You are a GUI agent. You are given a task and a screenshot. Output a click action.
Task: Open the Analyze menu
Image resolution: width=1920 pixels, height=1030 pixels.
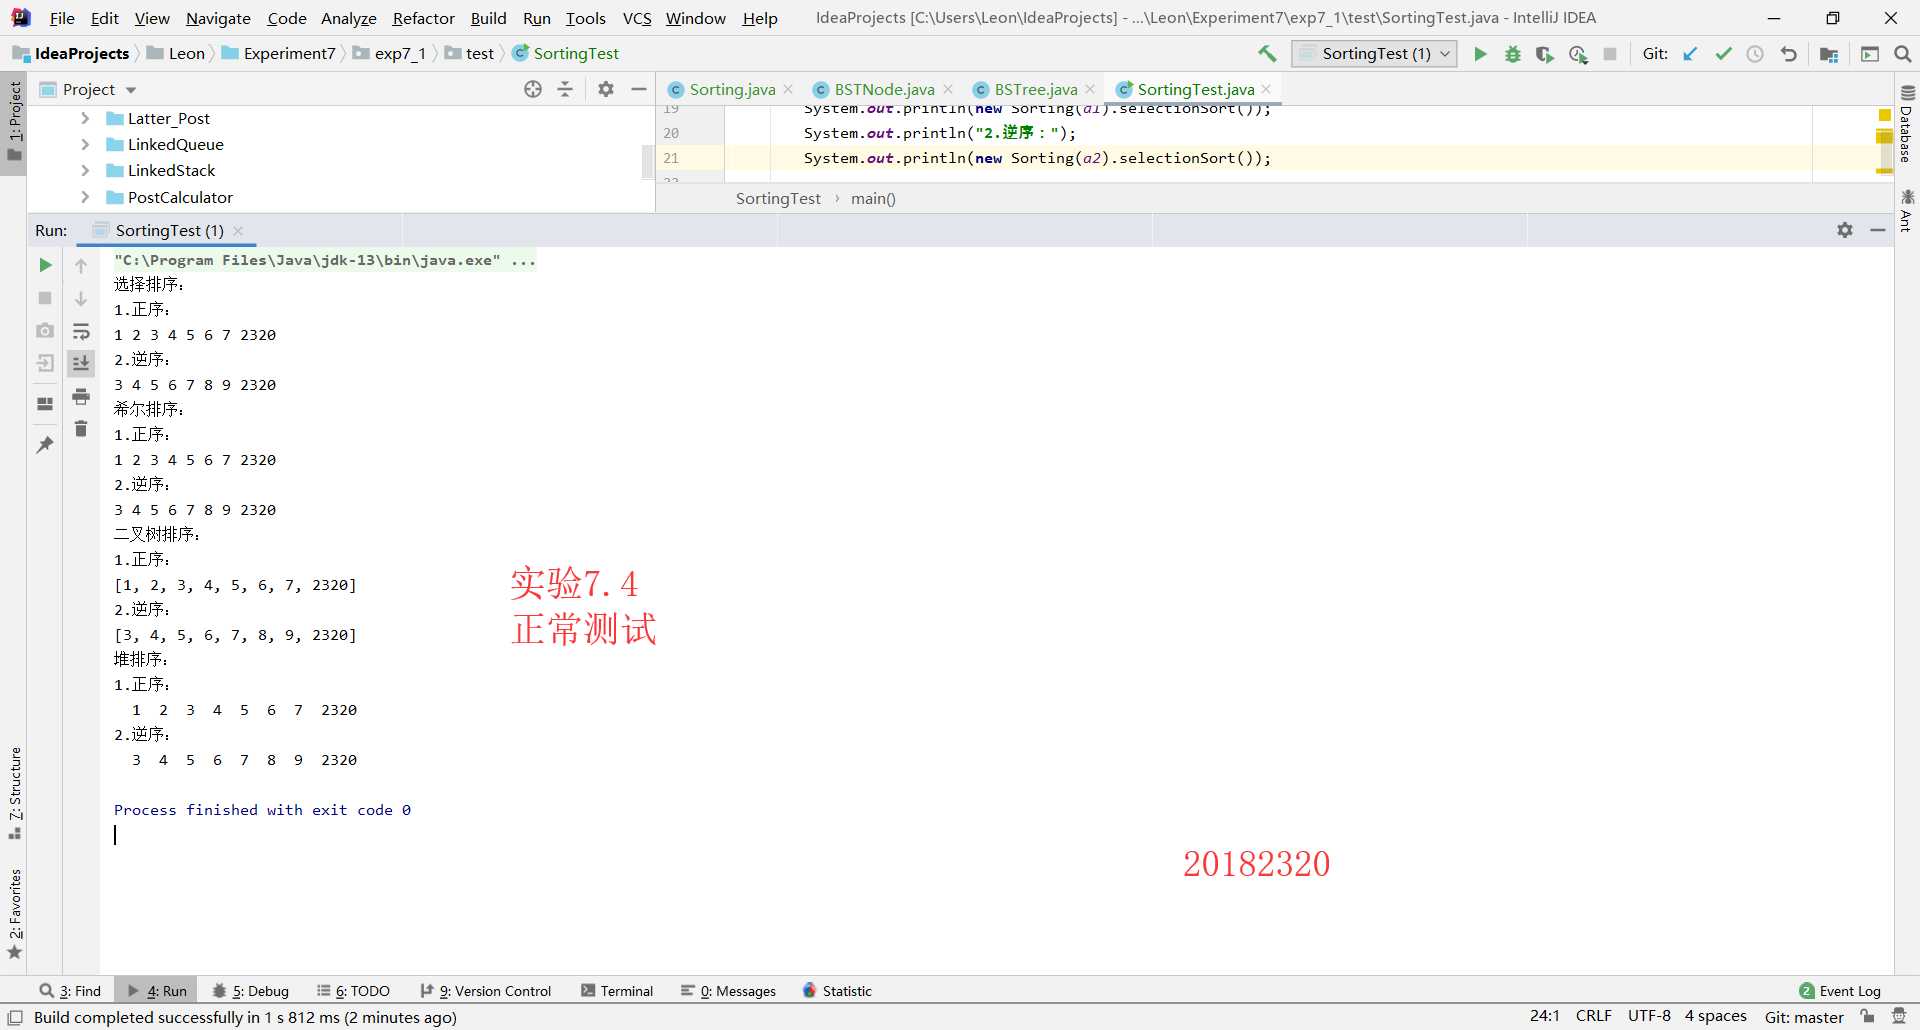(x=348, y=18)
